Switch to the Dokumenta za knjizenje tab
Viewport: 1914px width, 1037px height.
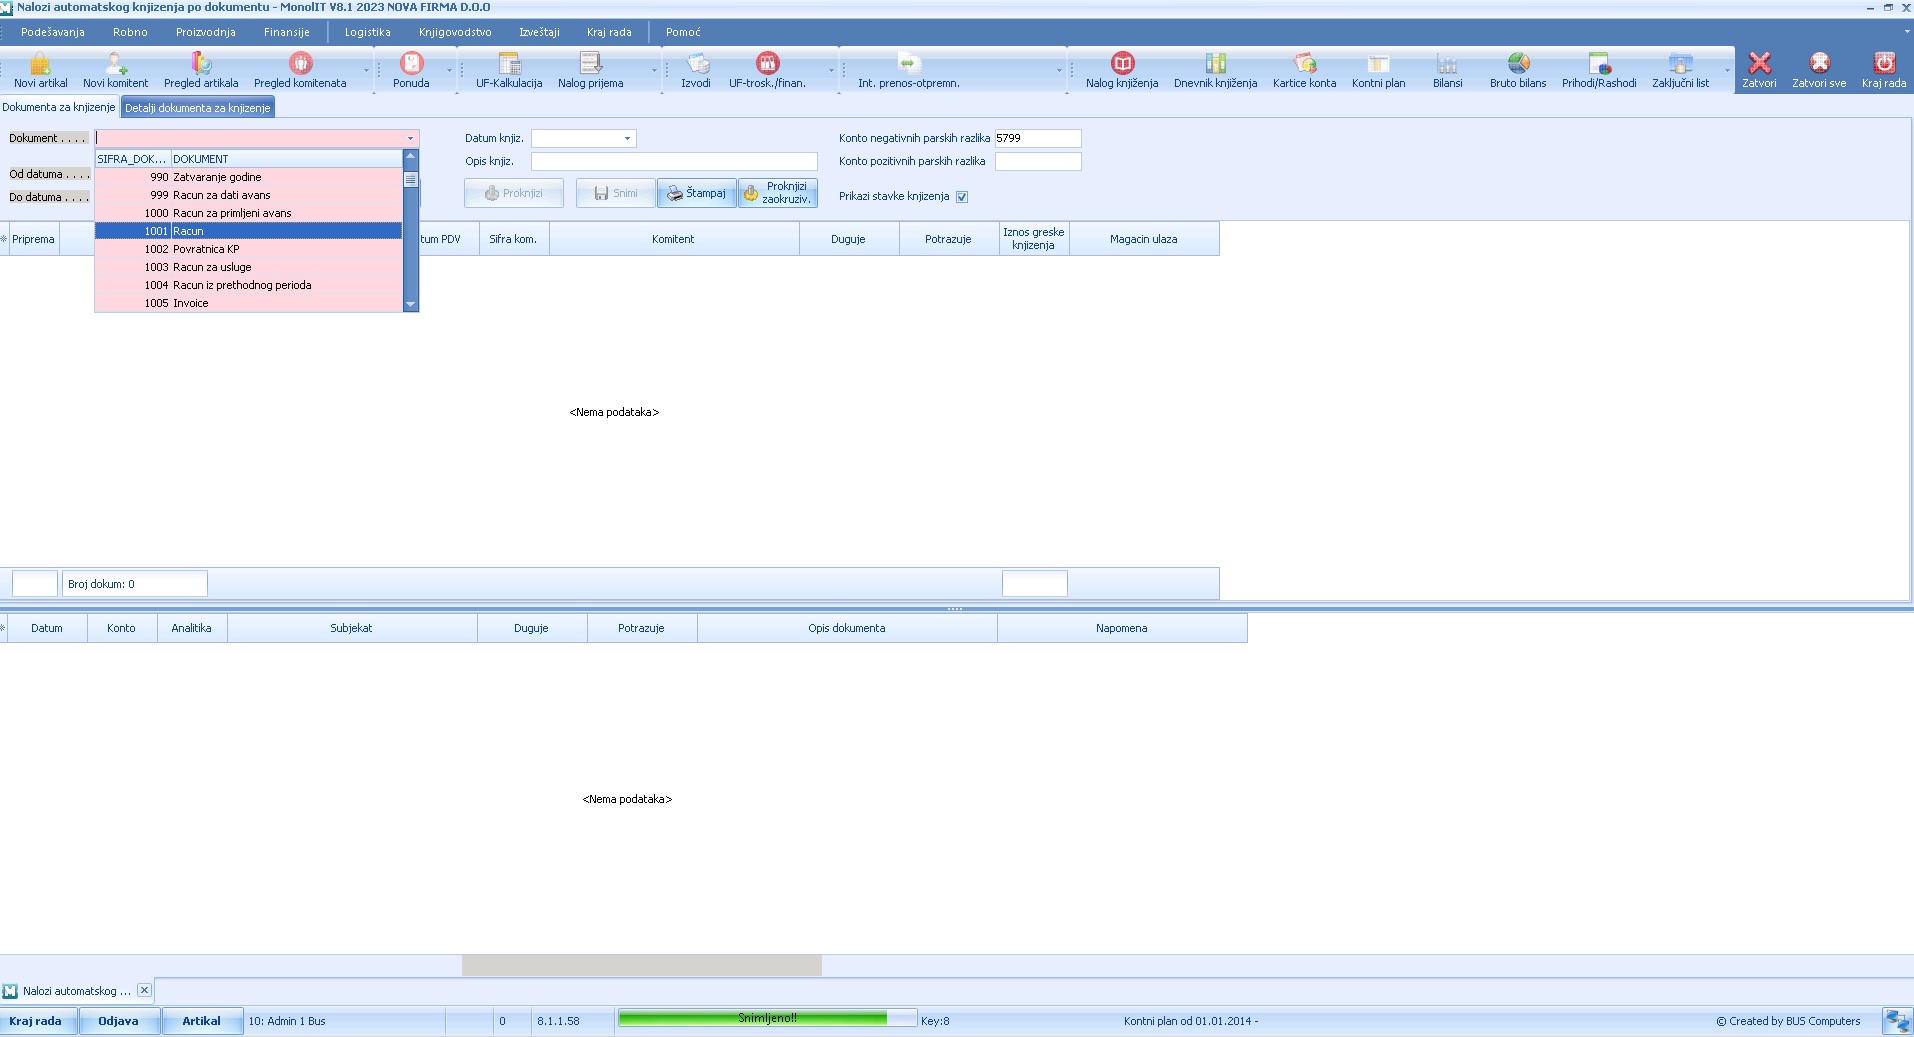[59, 107]
